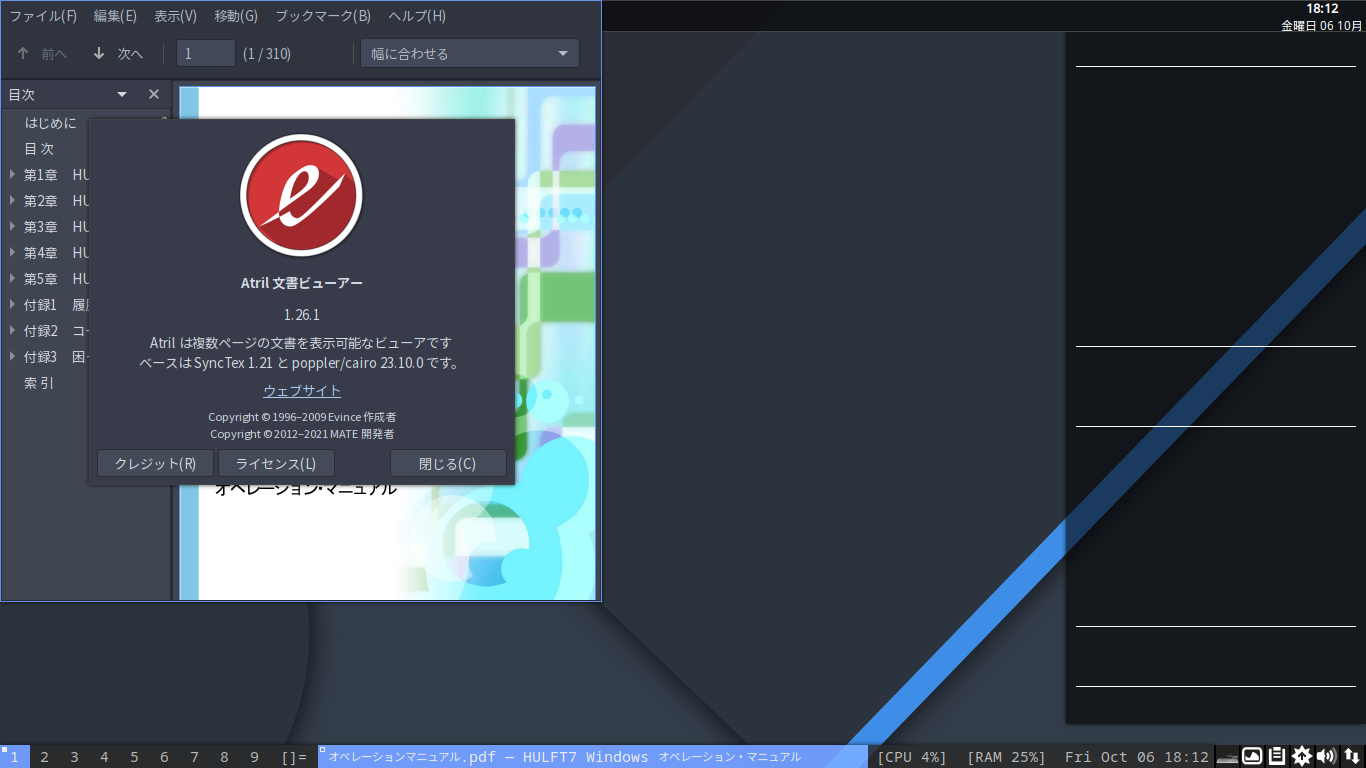The width and height of the screenshot is (1366, 768).
Task: Expand the 第2章 tree node
Action: 12,201
